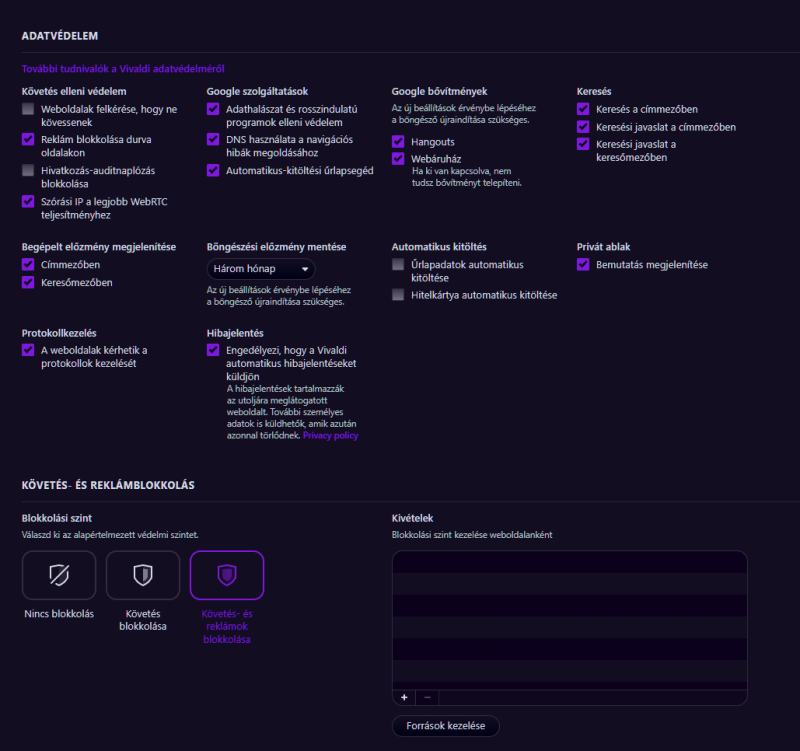Toggle the Webáruház checkbox
Image resolution: width=800 pixels, height=751 pixels.
click(x=398, y=158)
